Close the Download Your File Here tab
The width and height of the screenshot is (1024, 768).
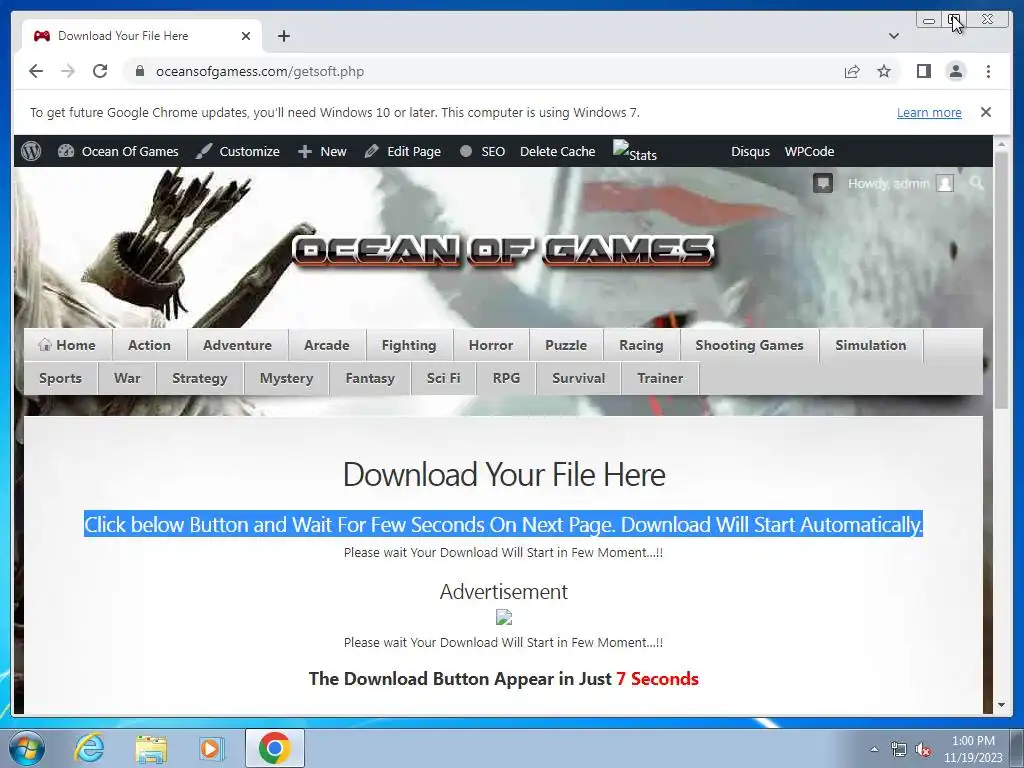[x=246, y=36]
